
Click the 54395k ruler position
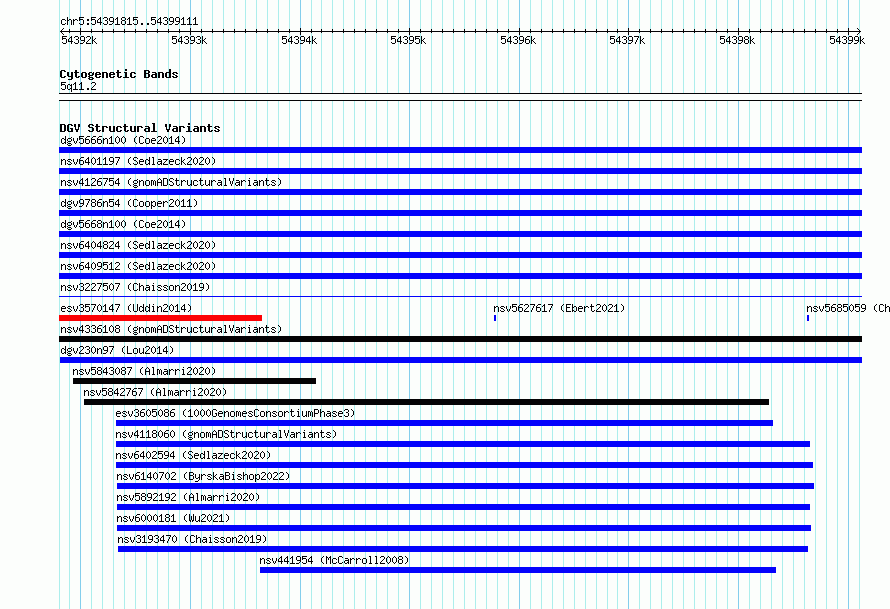408,40
